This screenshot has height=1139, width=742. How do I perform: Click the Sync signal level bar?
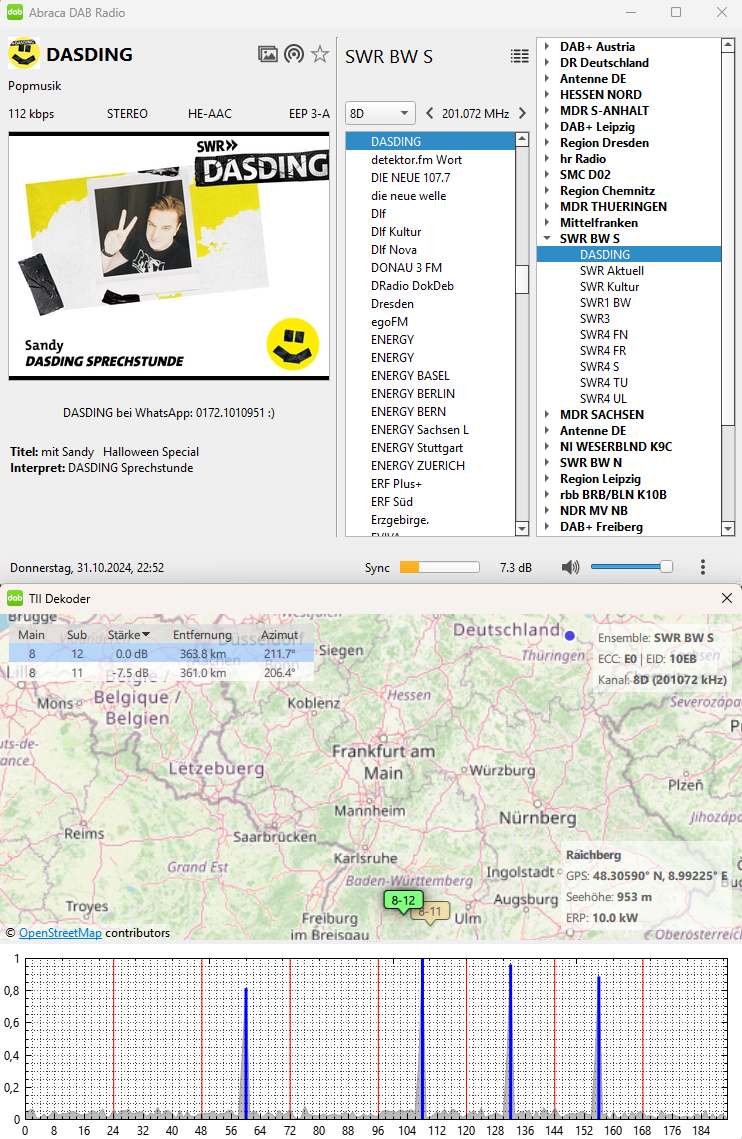coord(440,567)
